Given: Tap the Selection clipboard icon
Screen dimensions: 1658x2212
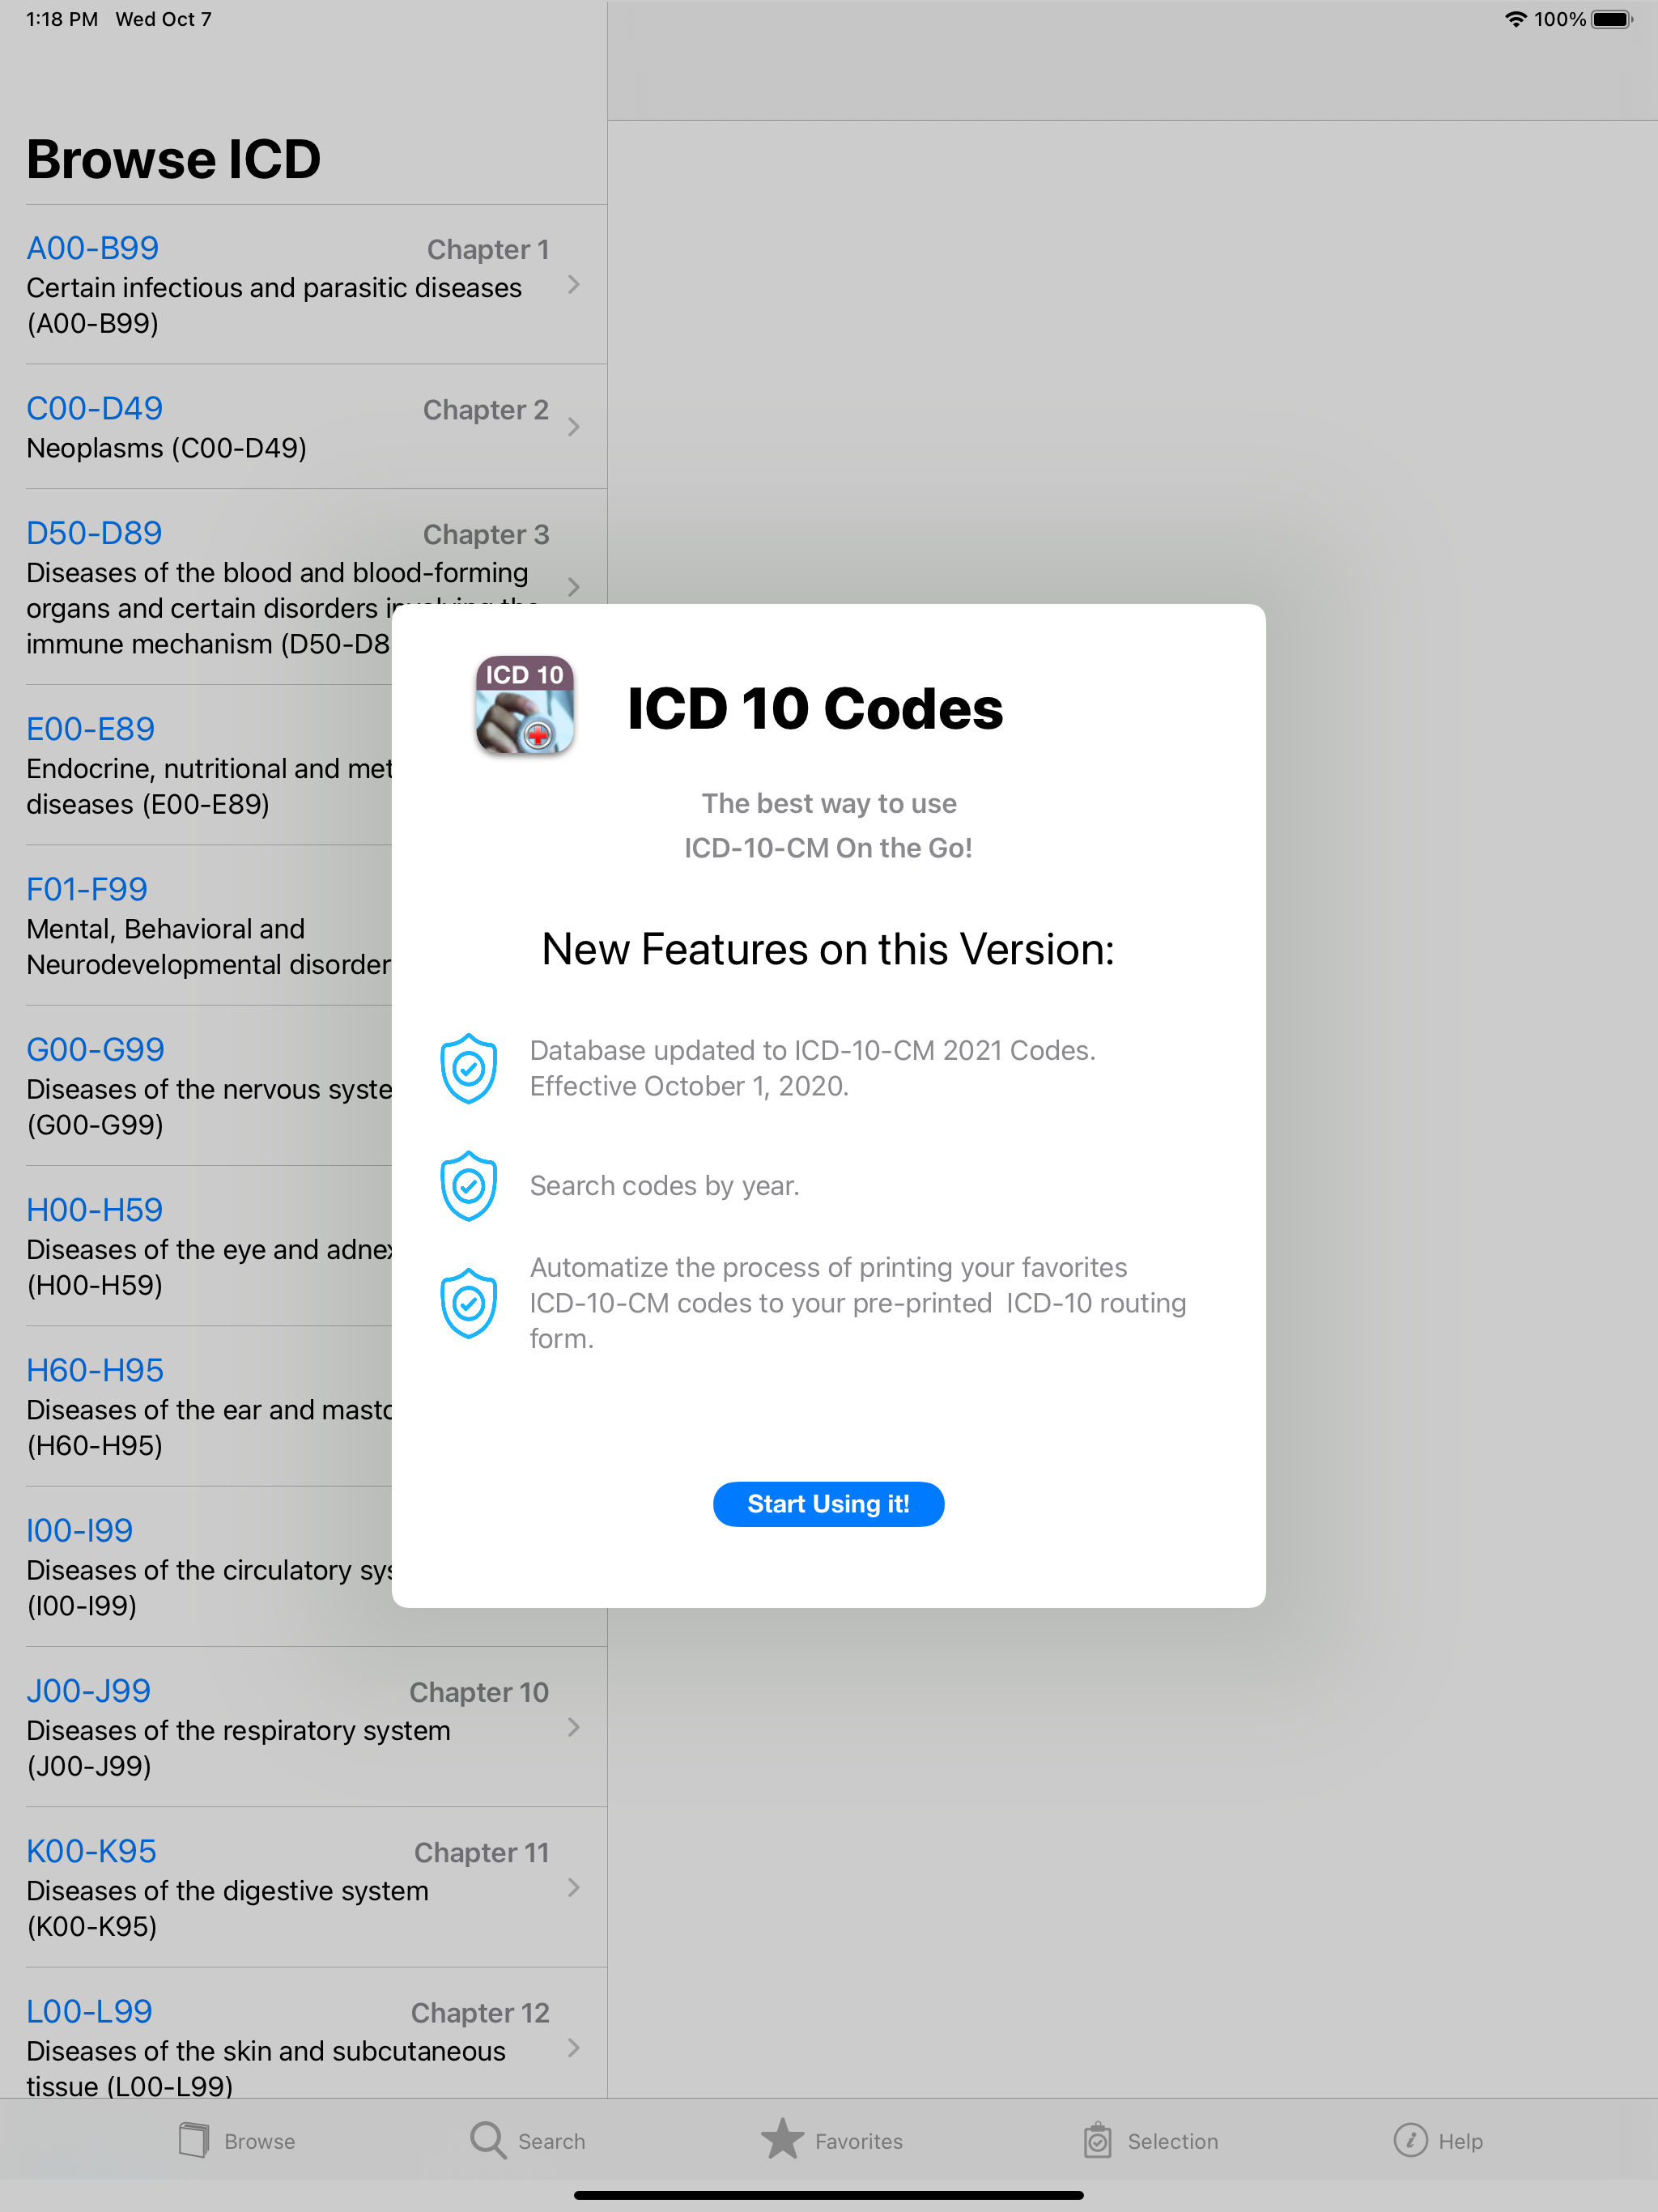Looking at the screenshot, I should tap(1097, 2140).
